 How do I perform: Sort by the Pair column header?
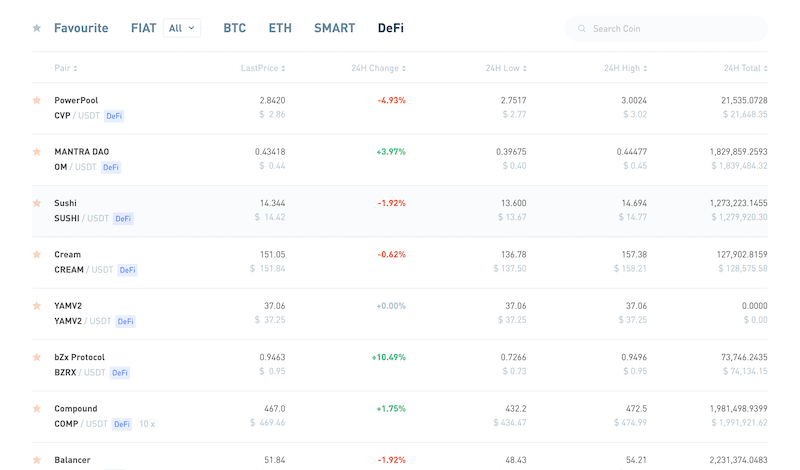(66, 68)
